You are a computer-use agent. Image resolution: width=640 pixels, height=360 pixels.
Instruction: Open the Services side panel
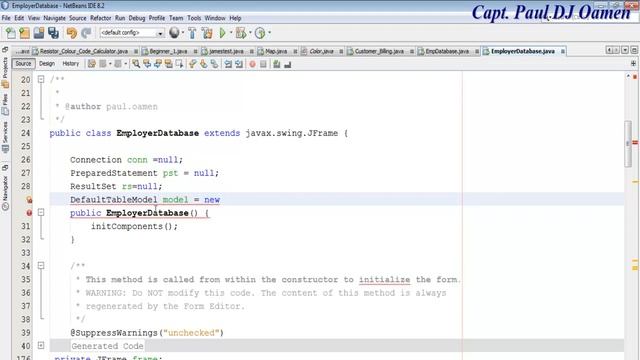tap(5, 137)
